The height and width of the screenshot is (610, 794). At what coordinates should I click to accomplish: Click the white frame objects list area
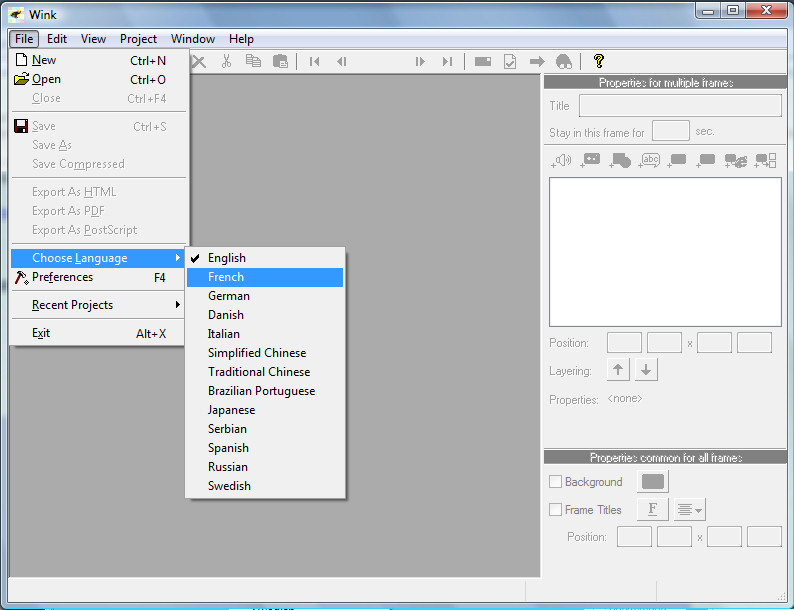(665, 252)
